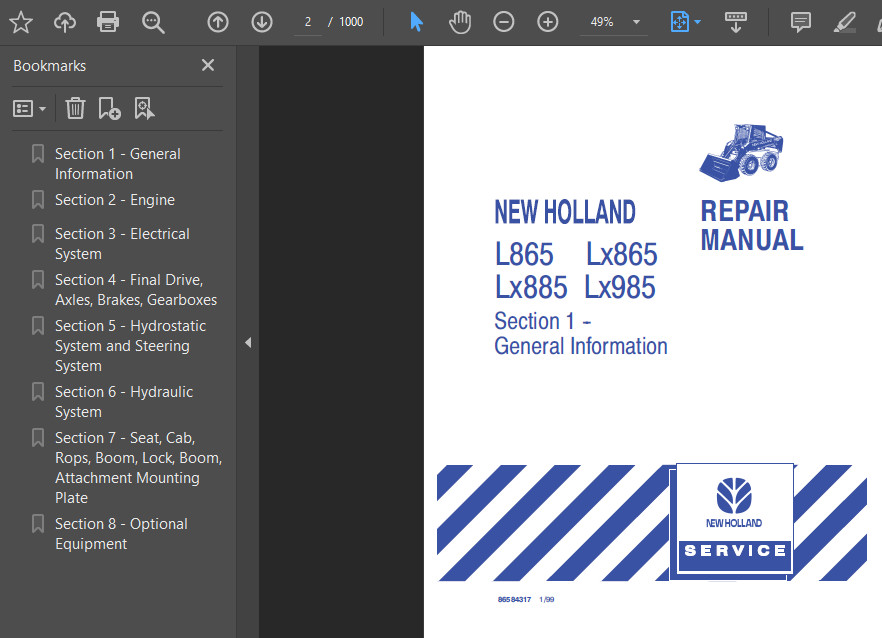The image size is (882, 638).
Task: Open bookmark Section 3 - Electrical System
Action: pos(122,244)
